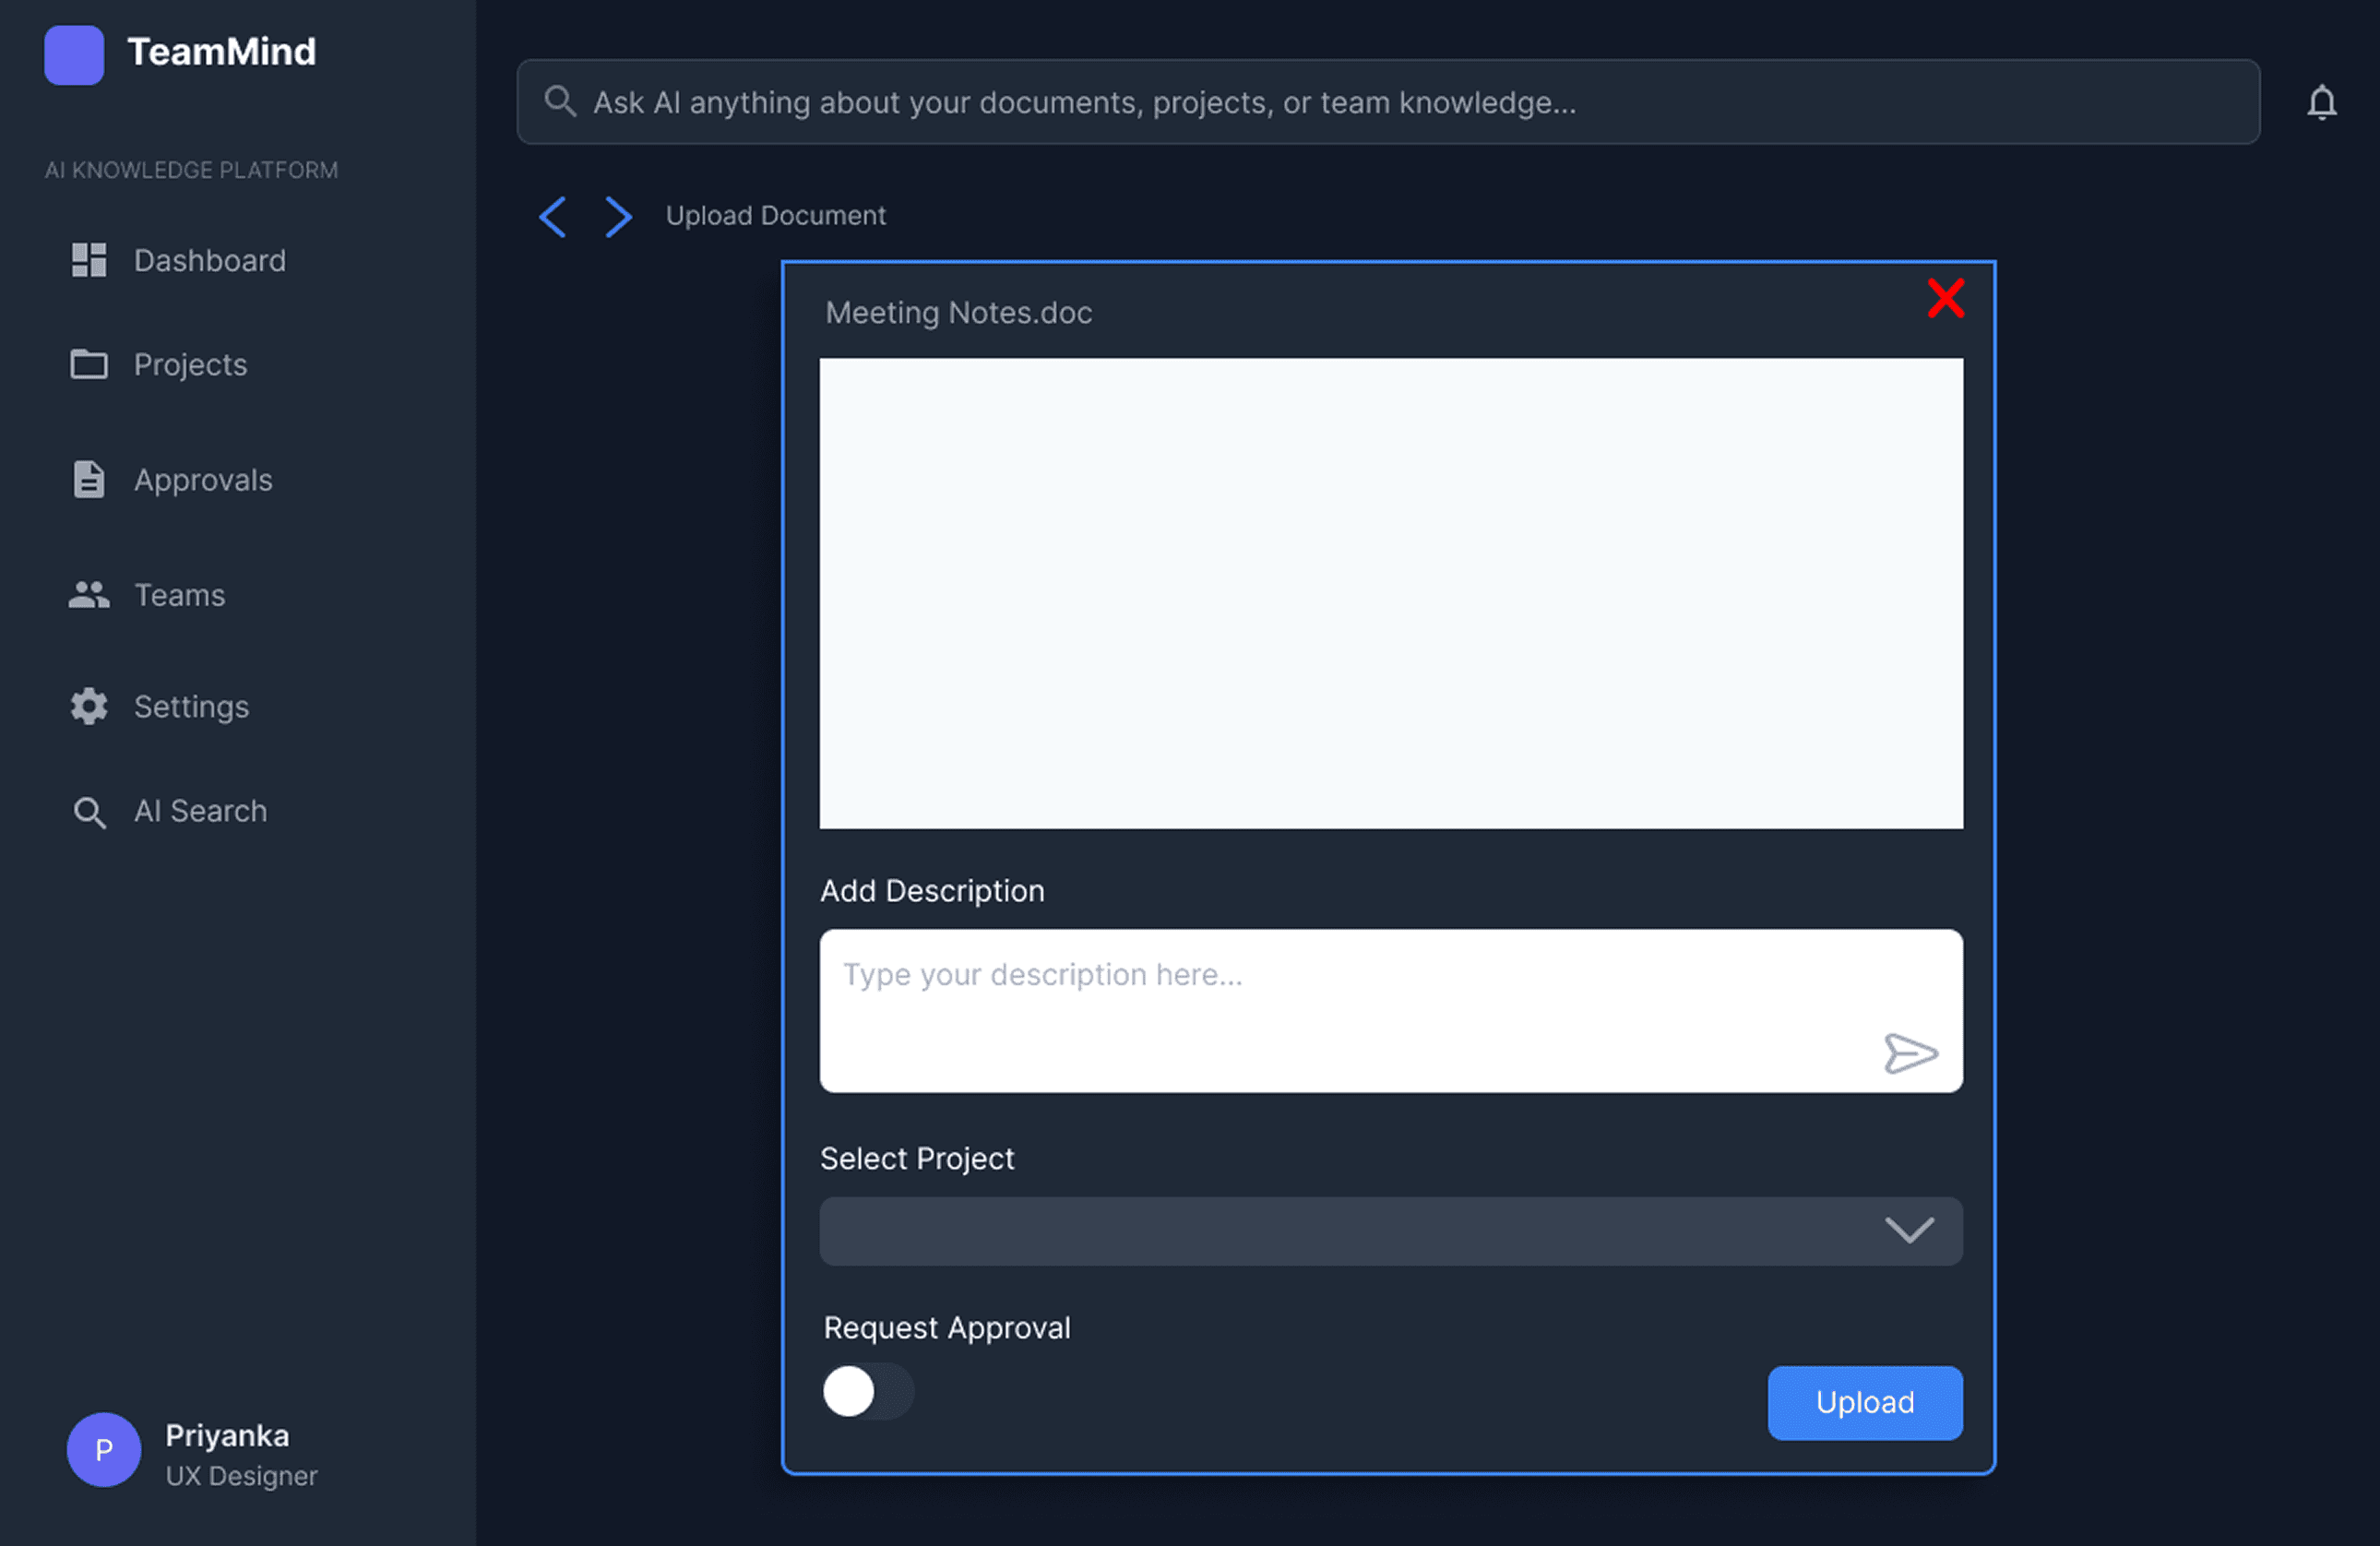Viewport: 2380px width, 1546px height.
Task: Click the Settings gear icon
Action: click(89, 706)
